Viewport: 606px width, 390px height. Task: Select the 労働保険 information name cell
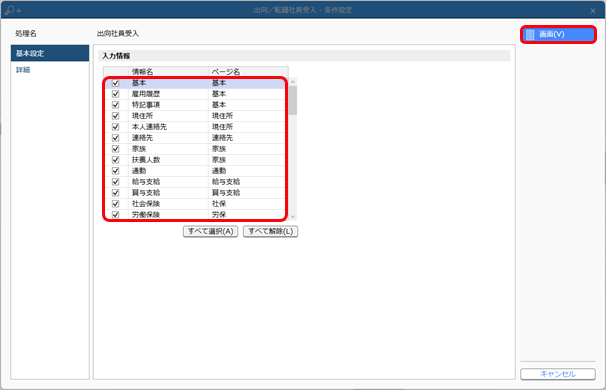pos(168,215)
